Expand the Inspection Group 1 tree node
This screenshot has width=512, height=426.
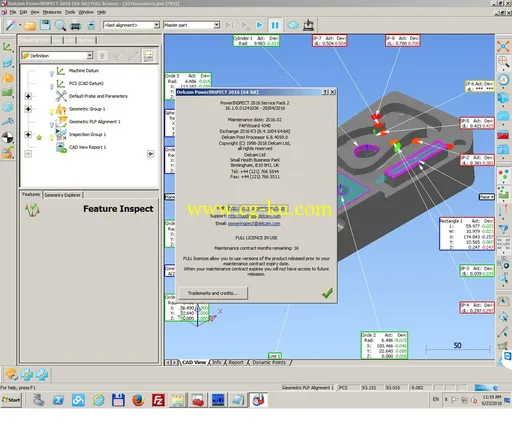28,134
